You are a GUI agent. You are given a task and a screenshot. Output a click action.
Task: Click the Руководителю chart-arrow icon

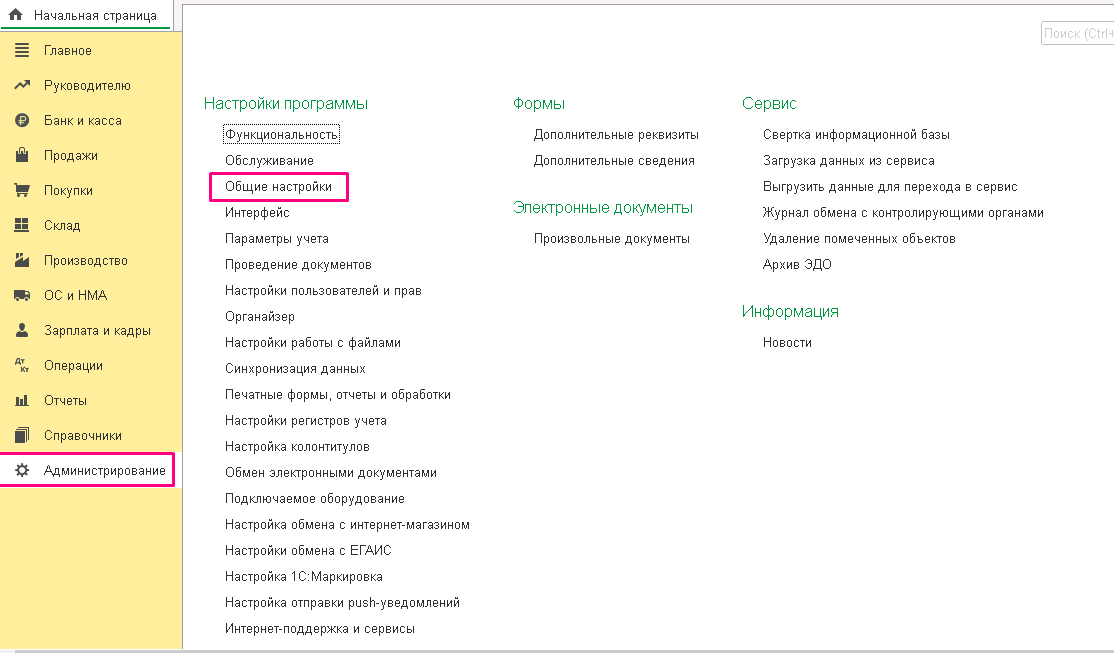tap(22, 85)
